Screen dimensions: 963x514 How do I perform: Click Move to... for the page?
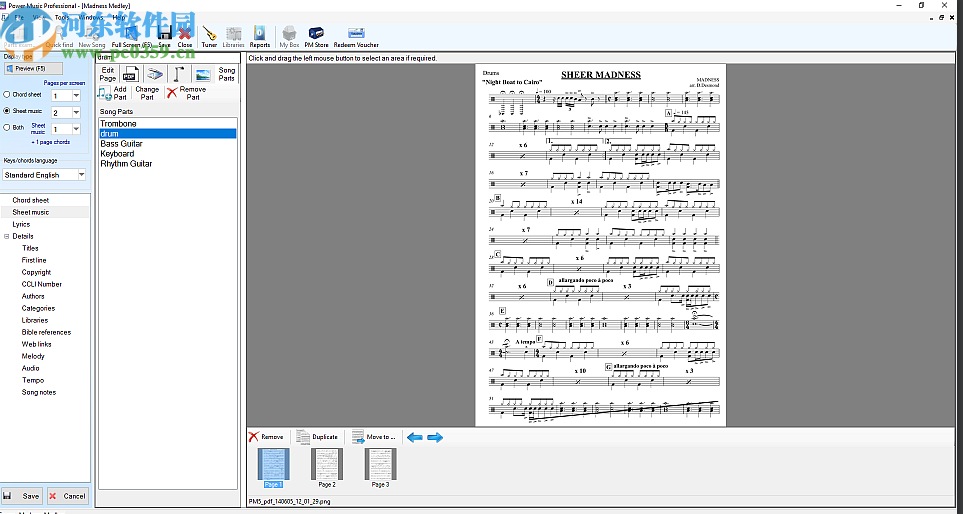tap(374, 437)
